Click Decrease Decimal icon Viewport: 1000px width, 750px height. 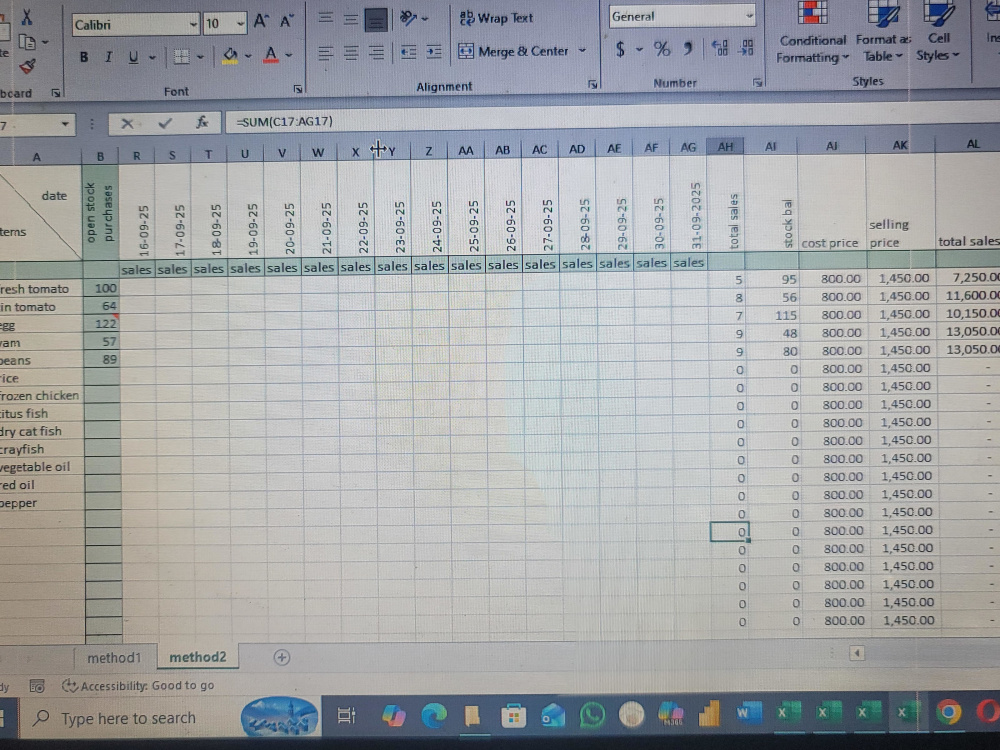[x=747, y=47]
